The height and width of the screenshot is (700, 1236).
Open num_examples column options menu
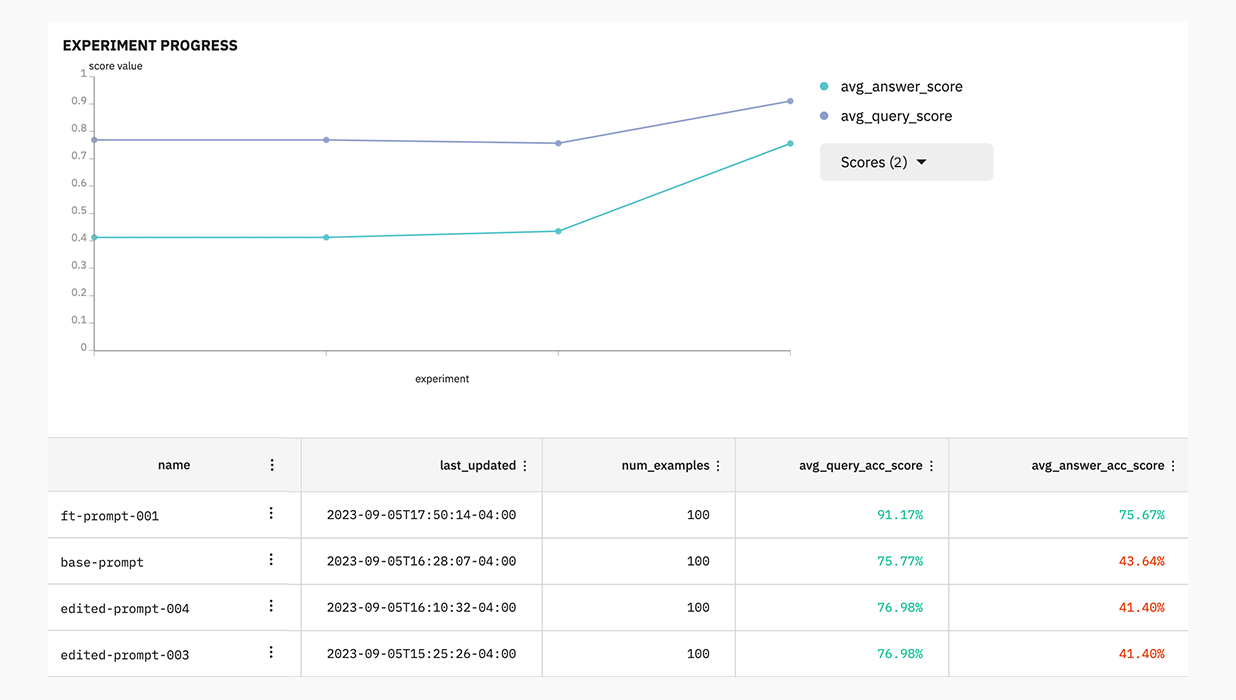click(718, 466)
